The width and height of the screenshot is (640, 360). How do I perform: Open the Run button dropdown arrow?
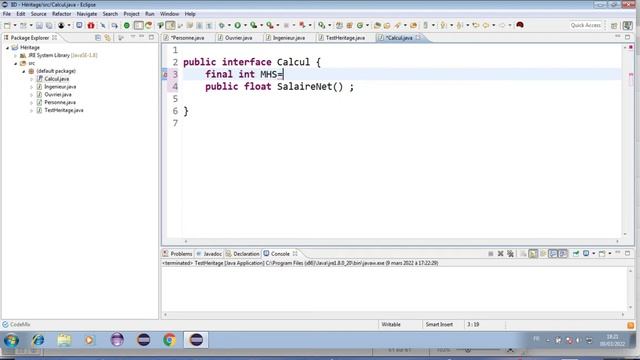point(245,25)
